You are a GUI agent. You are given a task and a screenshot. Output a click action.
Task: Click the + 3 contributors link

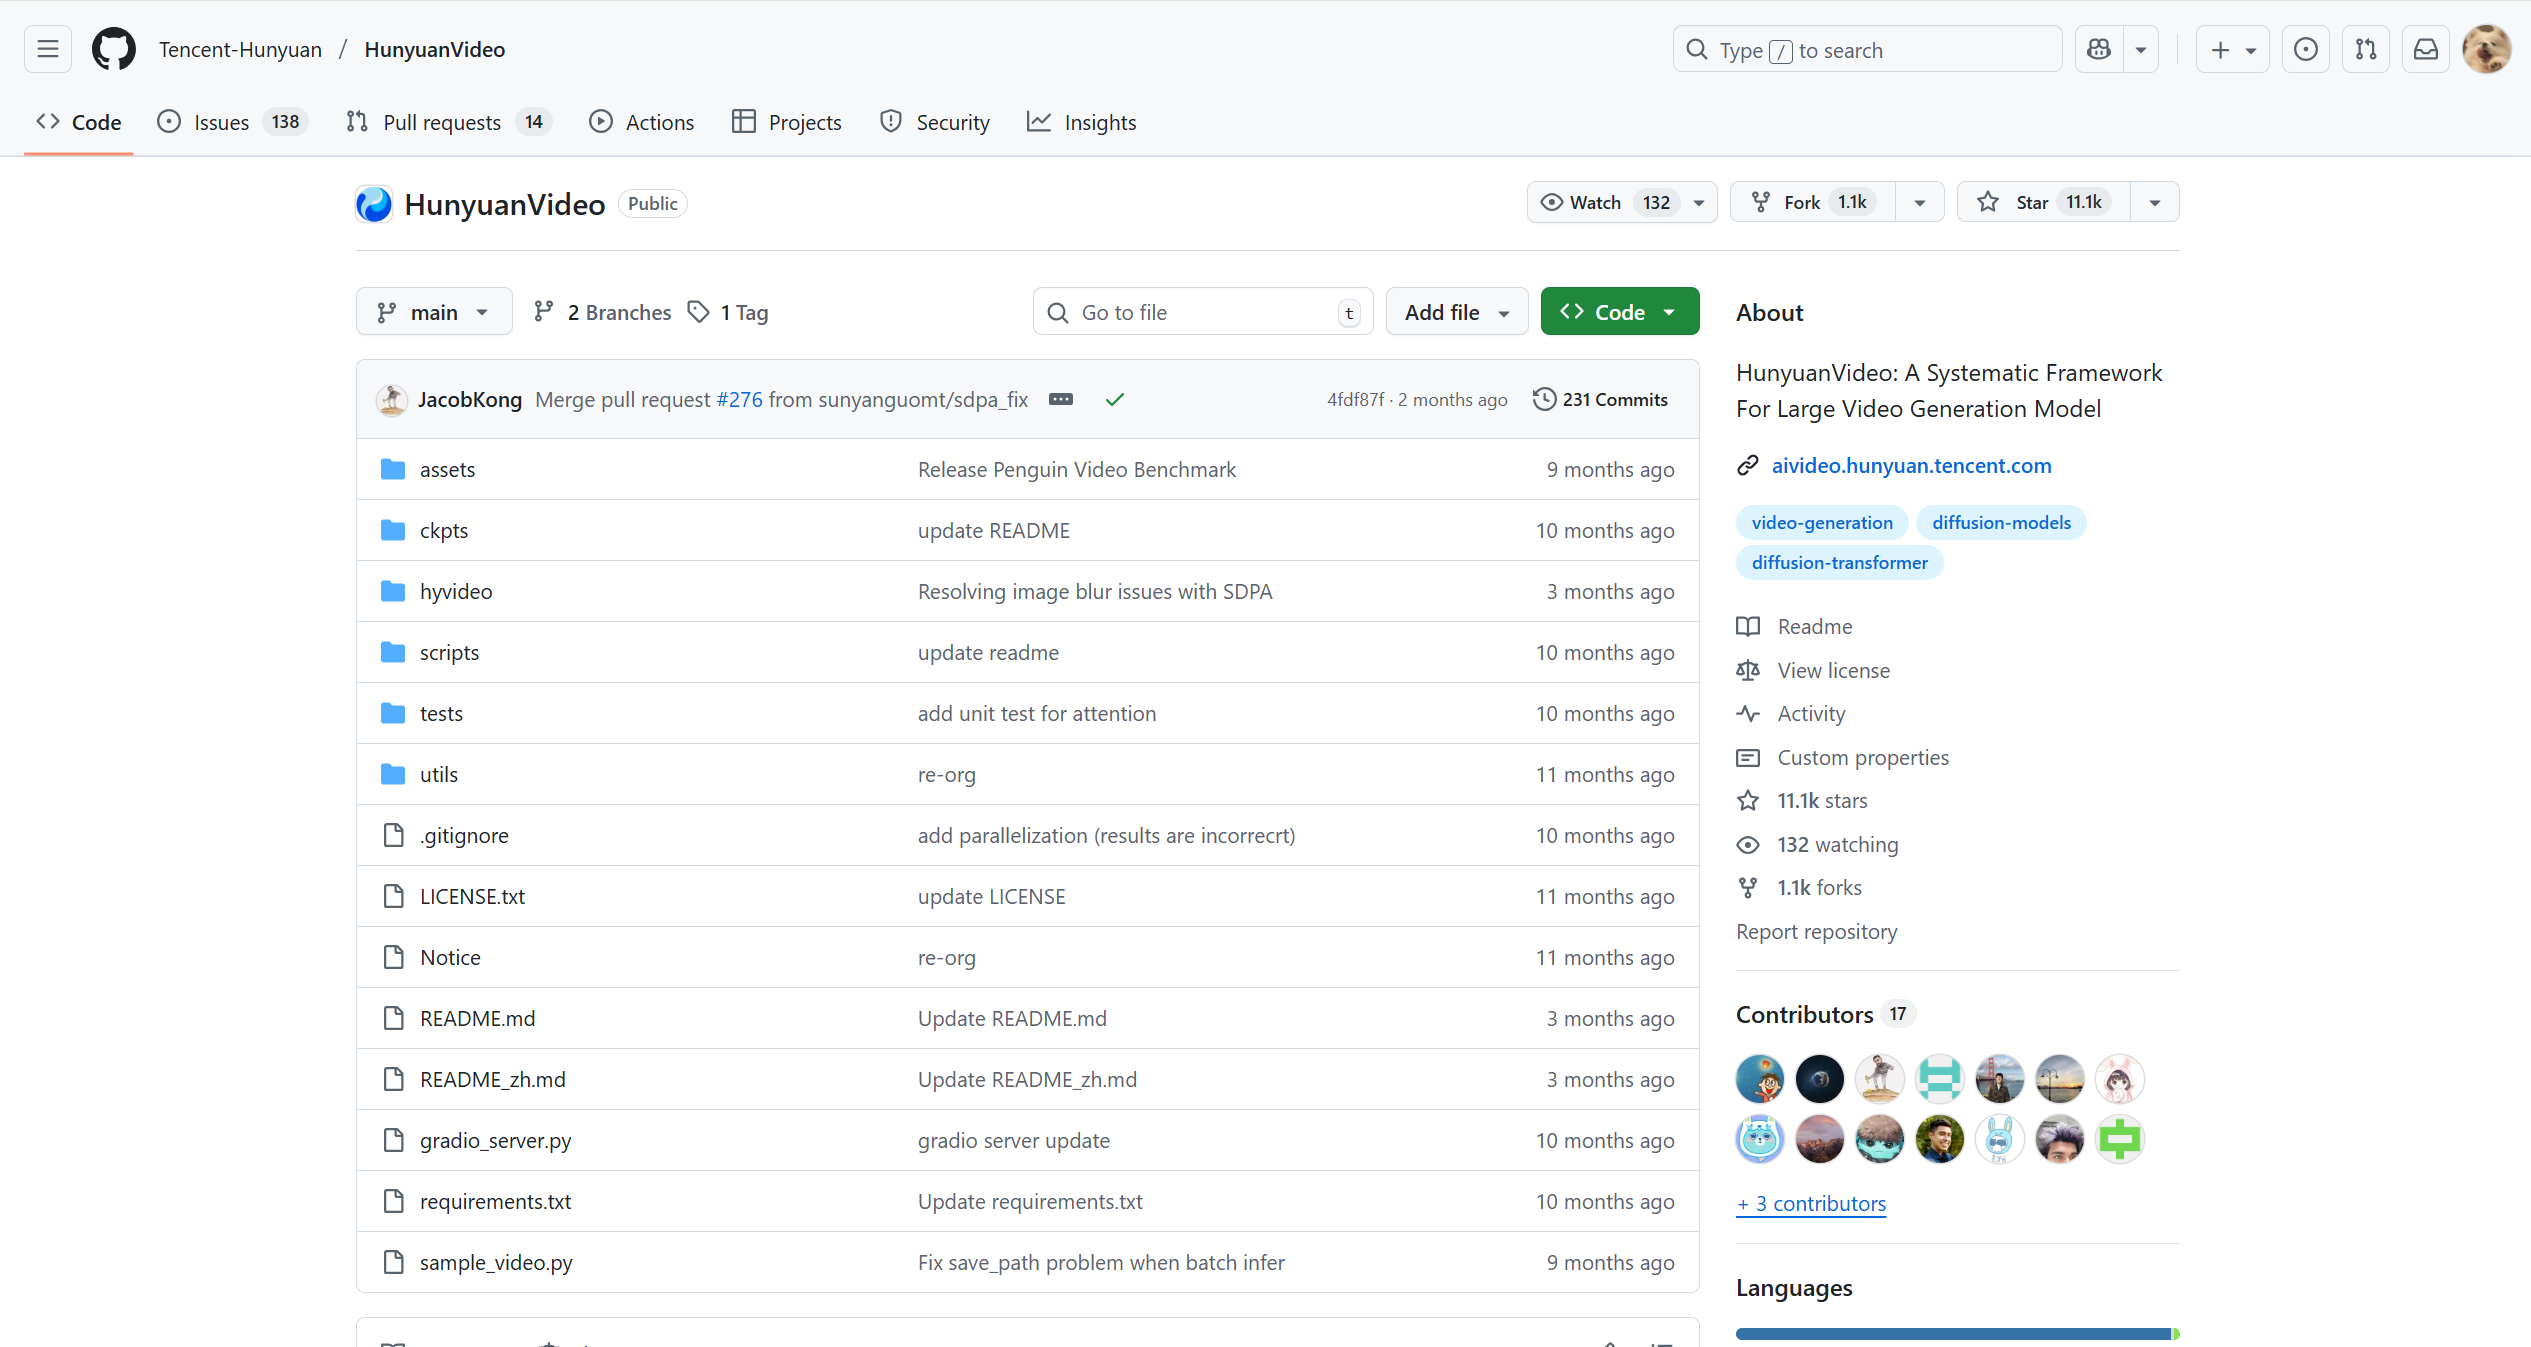(x=1811, y=1204)
